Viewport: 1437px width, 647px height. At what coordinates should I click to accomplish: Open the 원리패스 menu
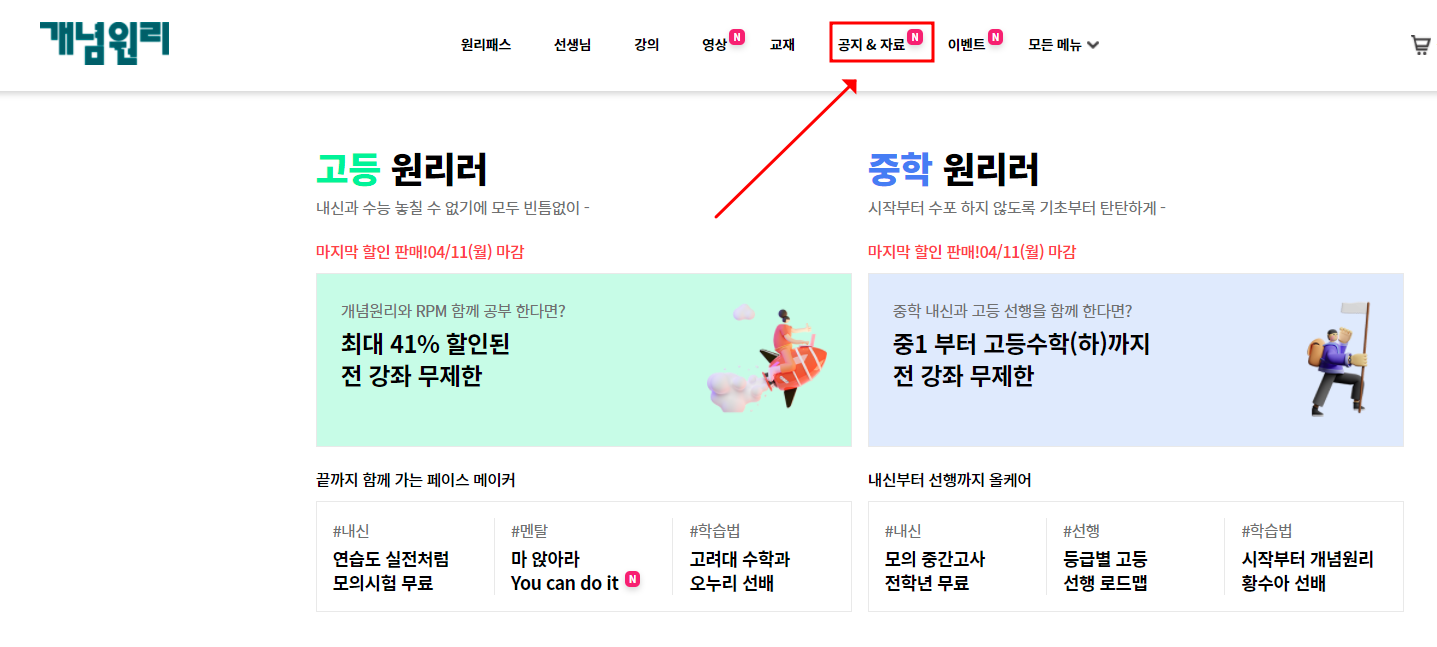point(486,45)
